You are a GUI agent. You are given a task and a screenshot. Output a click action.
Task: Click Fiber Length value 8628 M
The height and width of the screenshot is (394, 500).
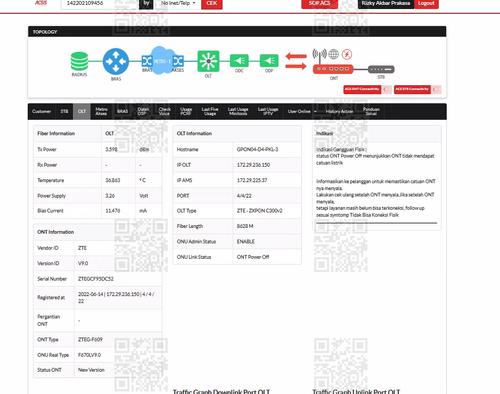245,226
